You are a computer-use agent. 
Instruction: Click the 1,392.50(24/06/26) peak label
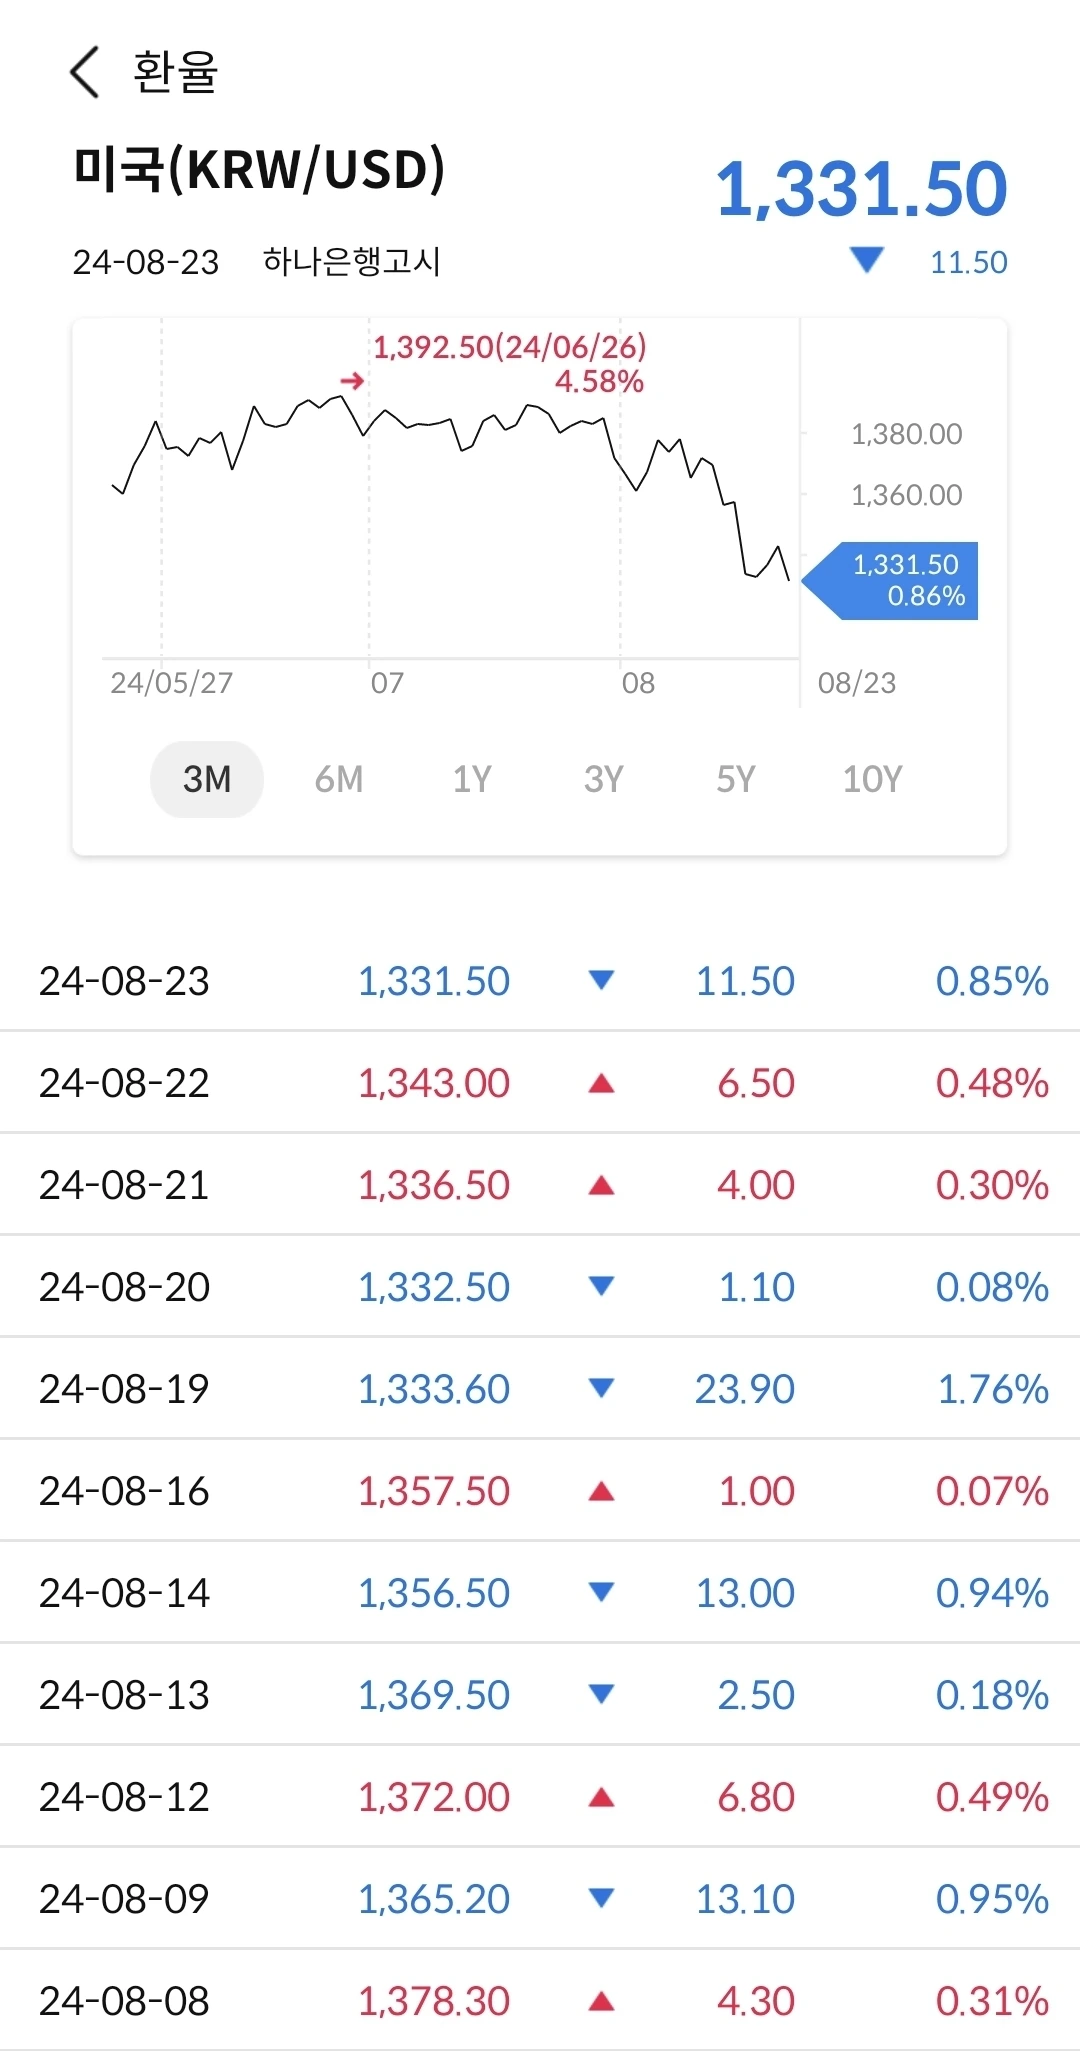[x=510, y=347]
